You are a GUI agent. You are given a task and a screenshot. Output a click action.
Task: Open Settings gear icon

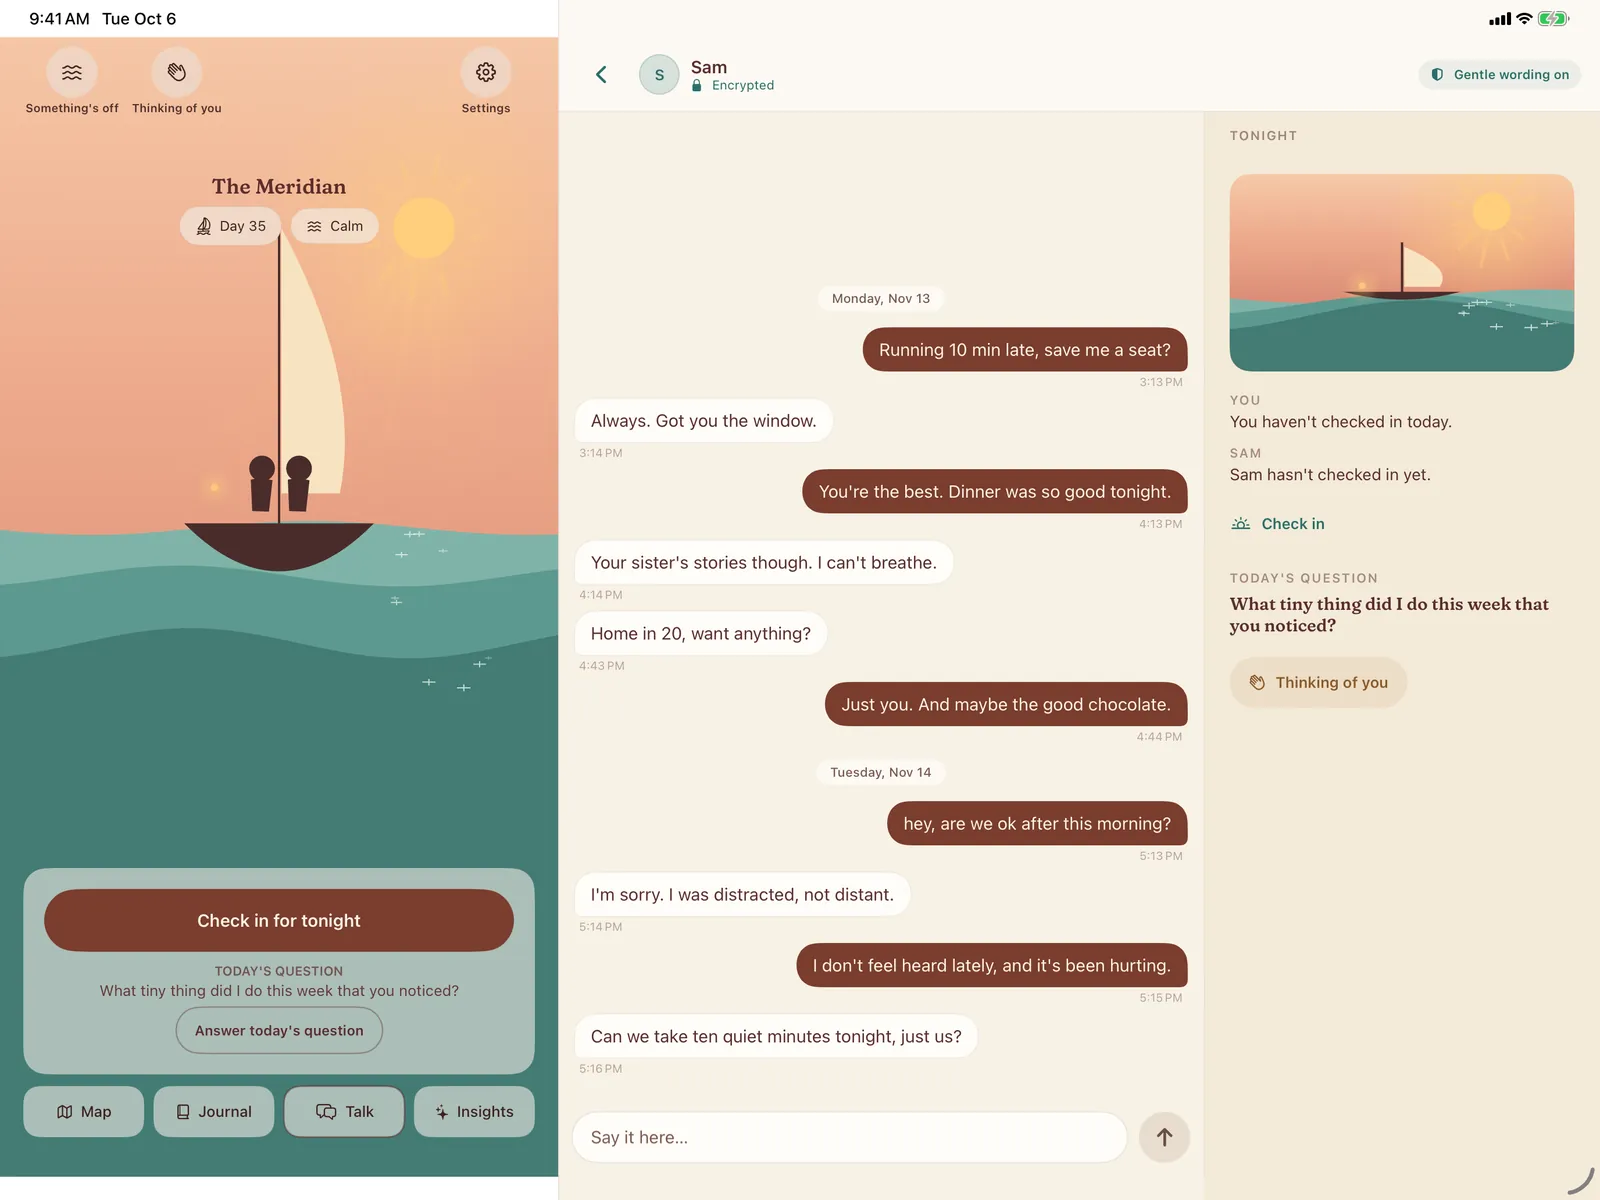coord(486,72)
